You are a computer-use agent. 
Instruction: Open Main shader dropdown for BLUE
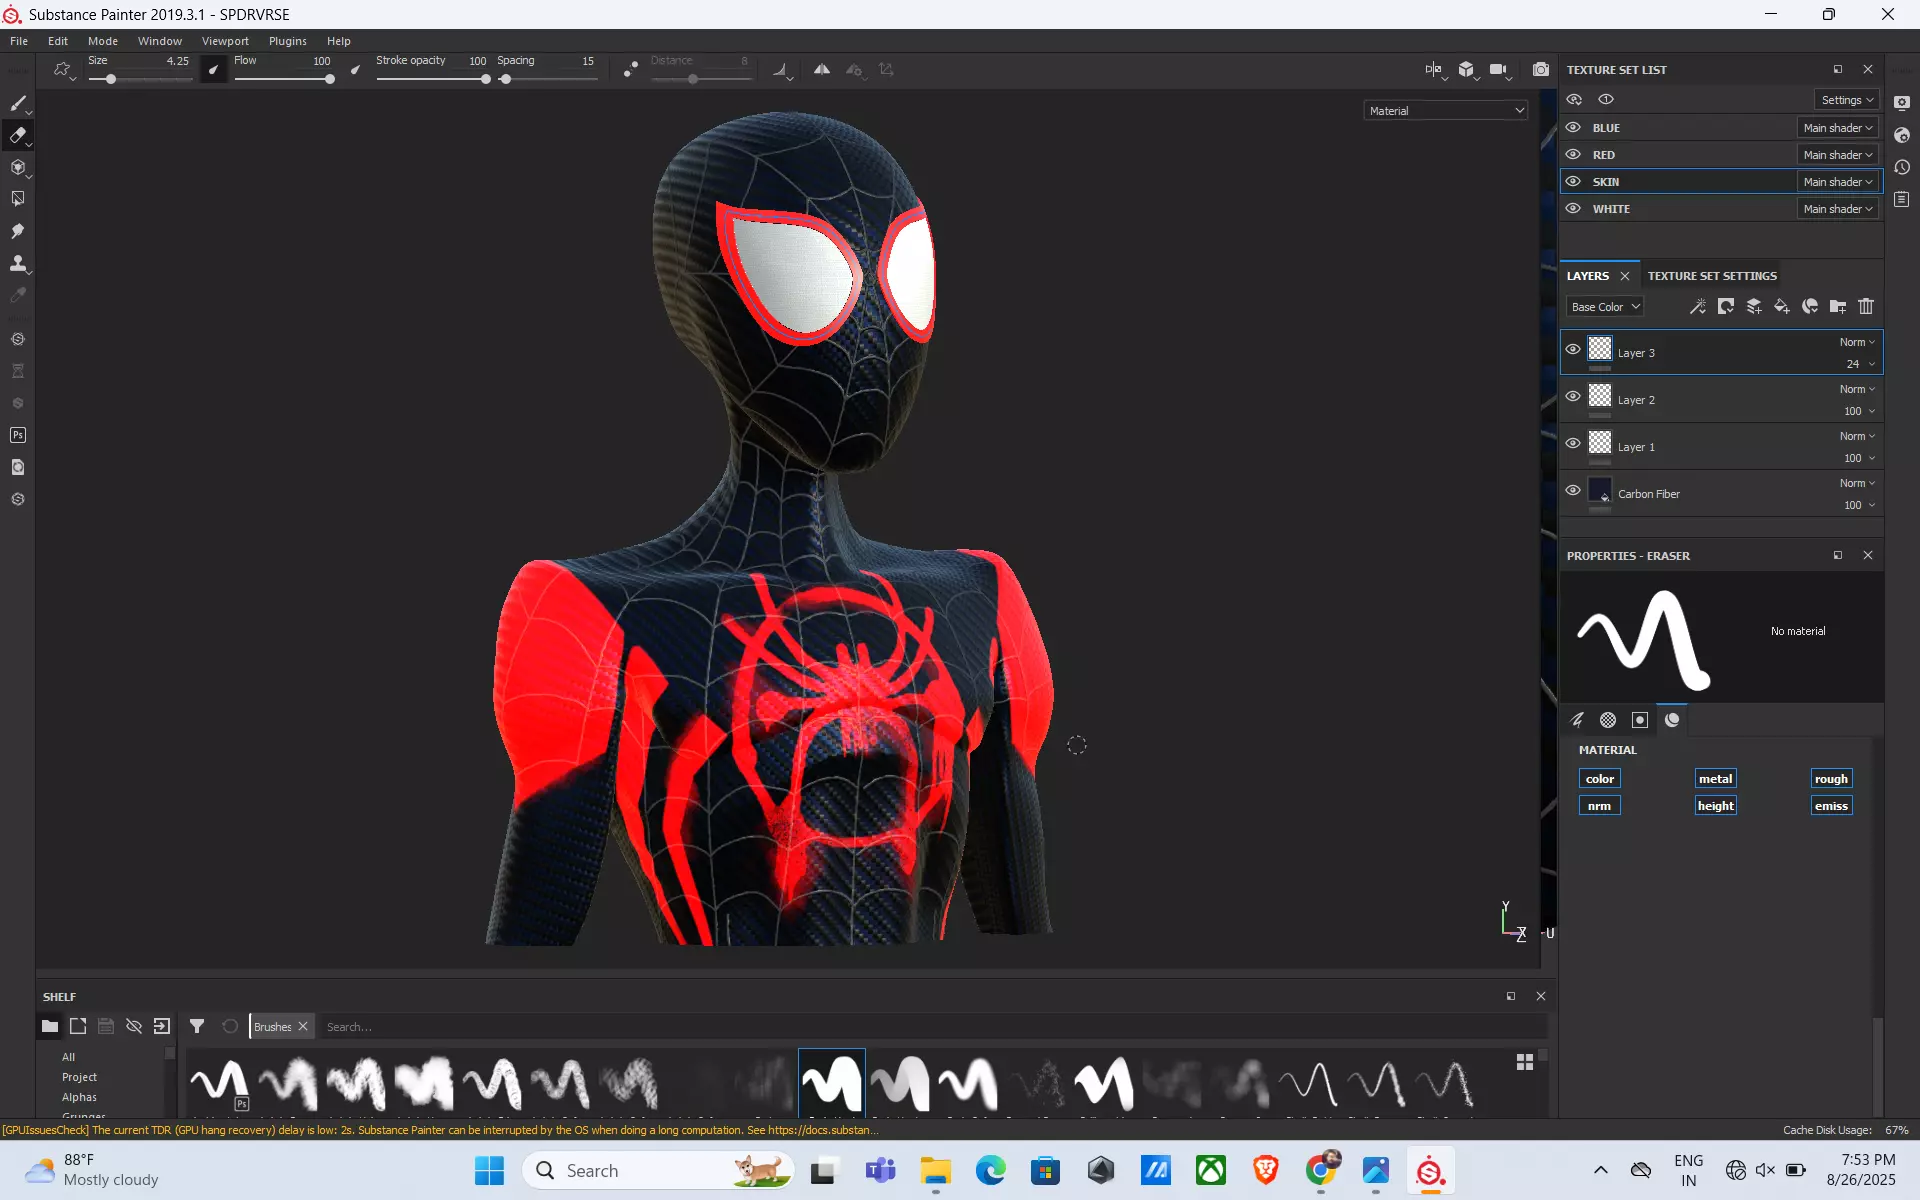(1838, 128)
